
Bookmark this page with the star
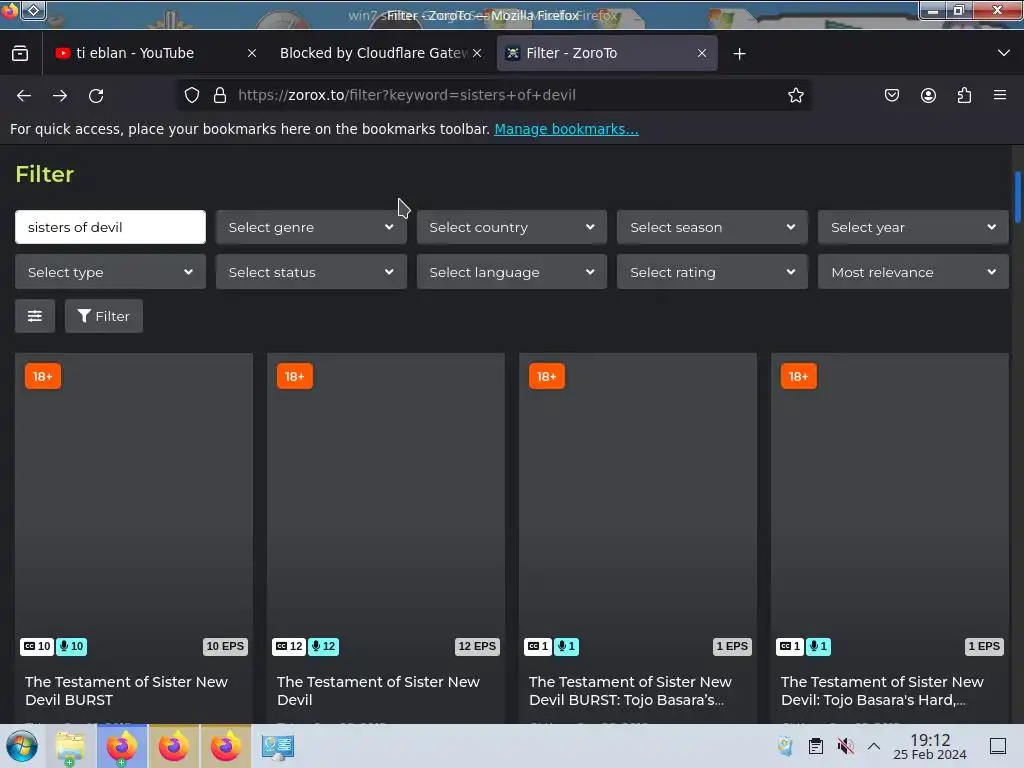click(795, 95)
